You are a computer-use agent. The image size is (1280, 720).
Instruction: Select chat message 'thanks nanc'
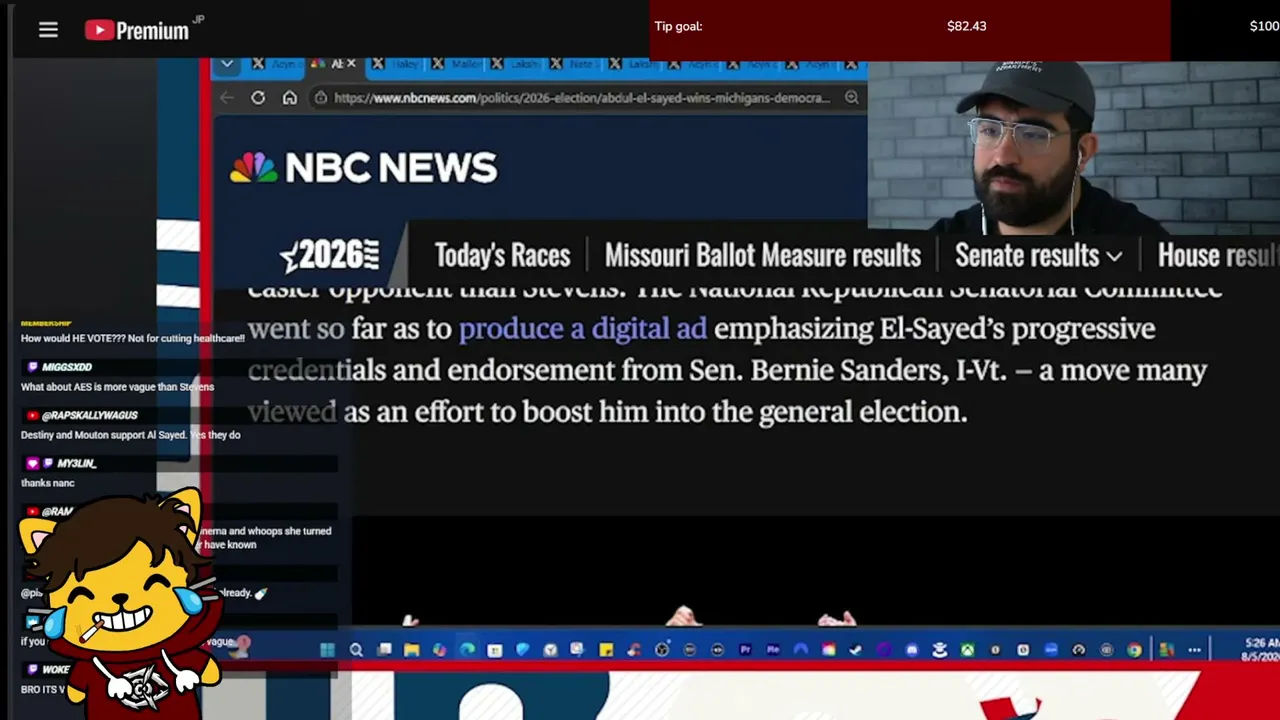pos(48,483)
